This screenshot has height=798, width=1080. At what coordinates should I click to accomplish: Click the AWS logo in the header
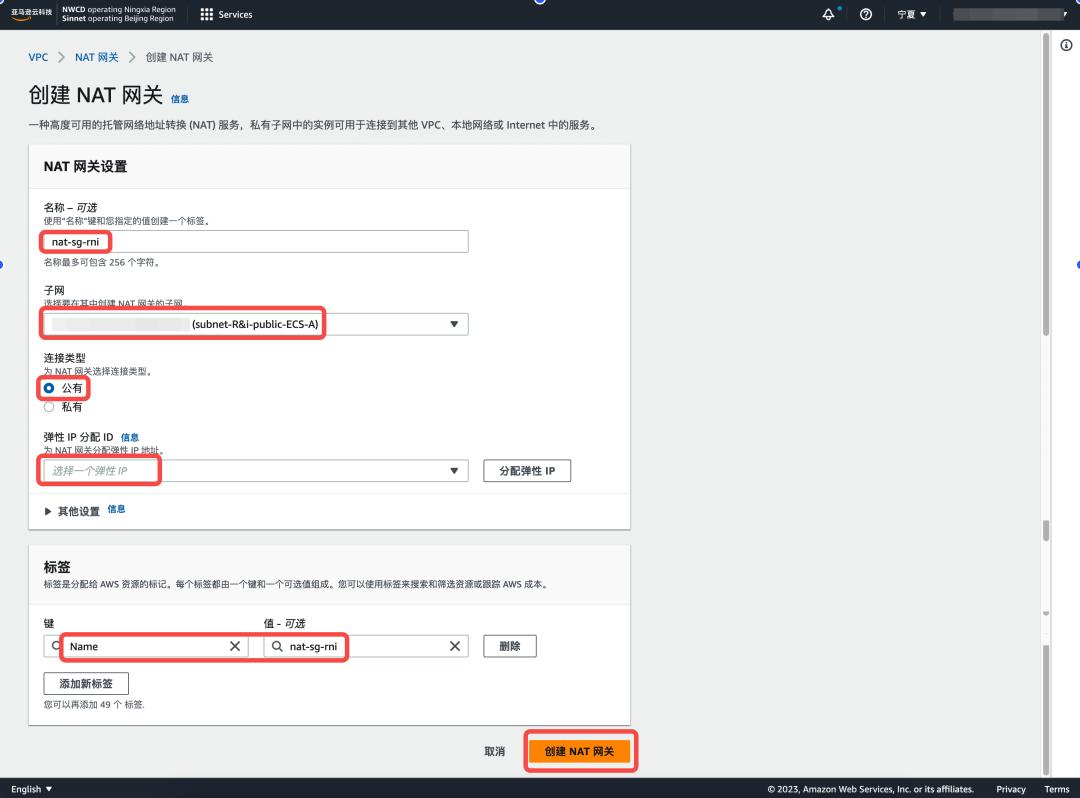pyautogui.click(x=31, y=14)
